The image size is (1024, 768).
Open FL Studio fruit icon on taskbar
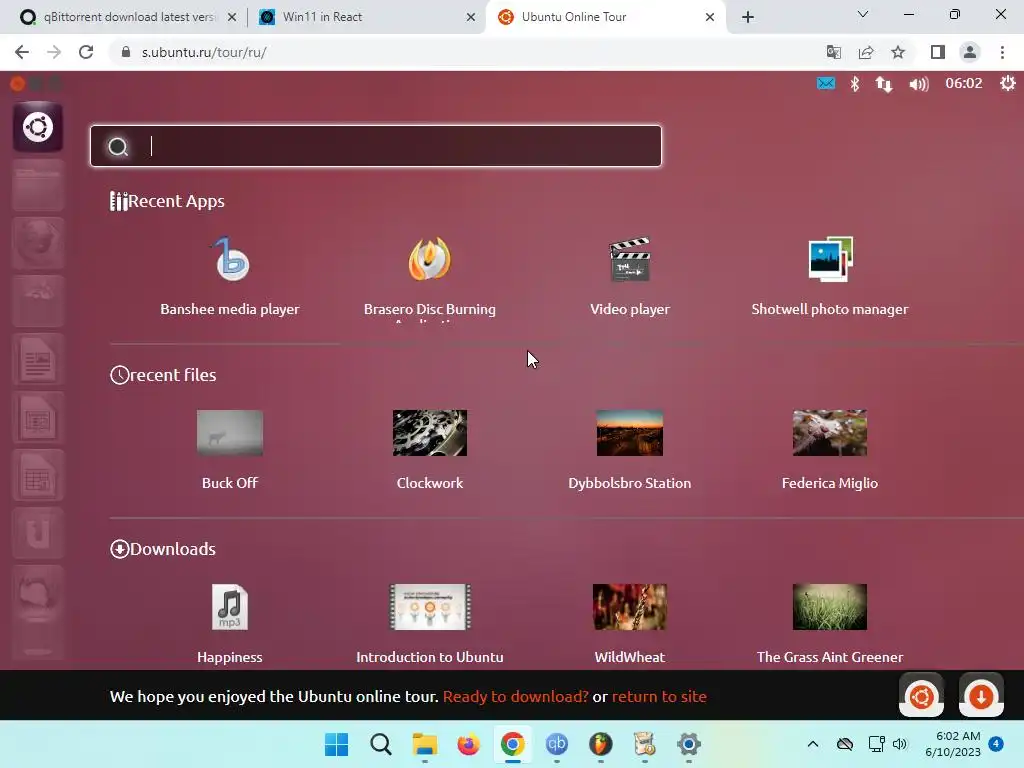pos(600,744)
